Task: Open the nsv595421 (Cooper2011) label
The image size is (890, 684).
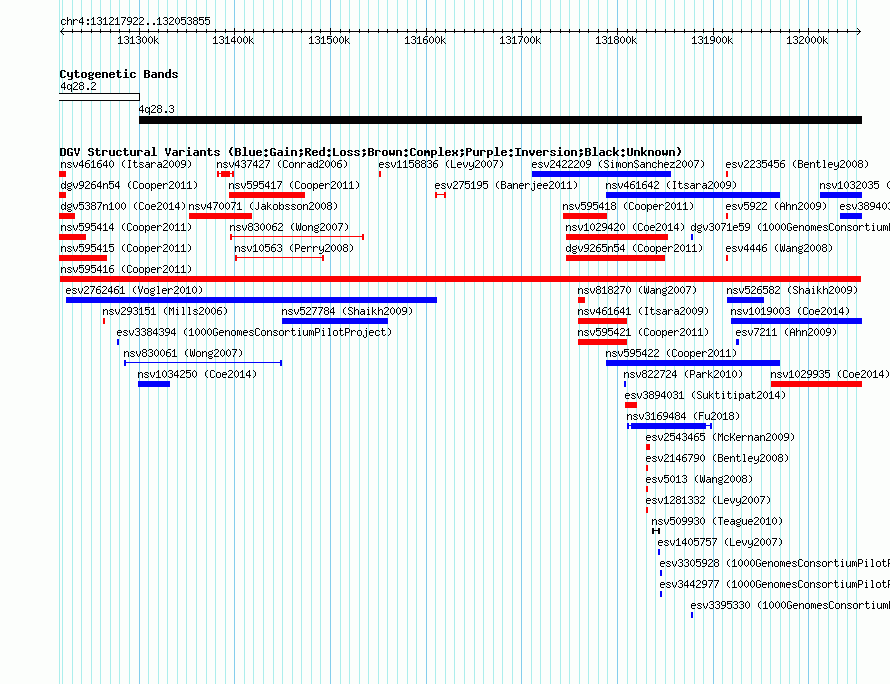Action: point(643,332)
